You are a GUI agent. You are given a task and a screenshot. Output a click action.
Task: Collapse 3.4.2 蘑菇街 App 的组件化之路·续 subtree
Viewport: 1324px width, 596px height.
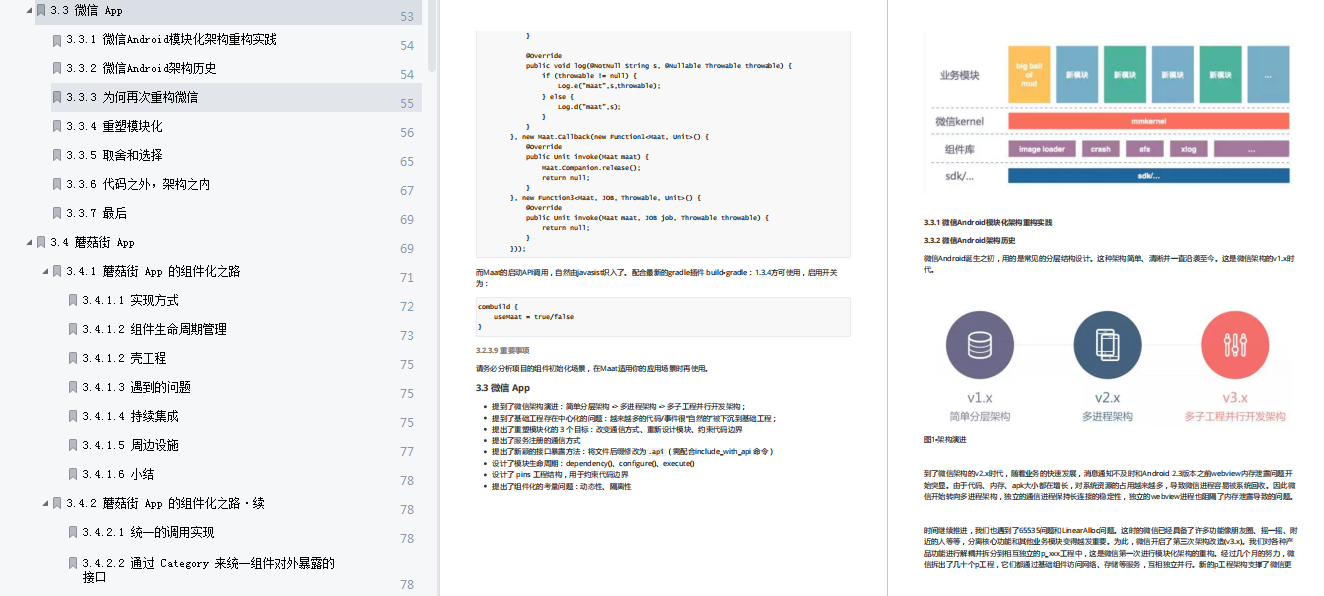tap(44, 503)
